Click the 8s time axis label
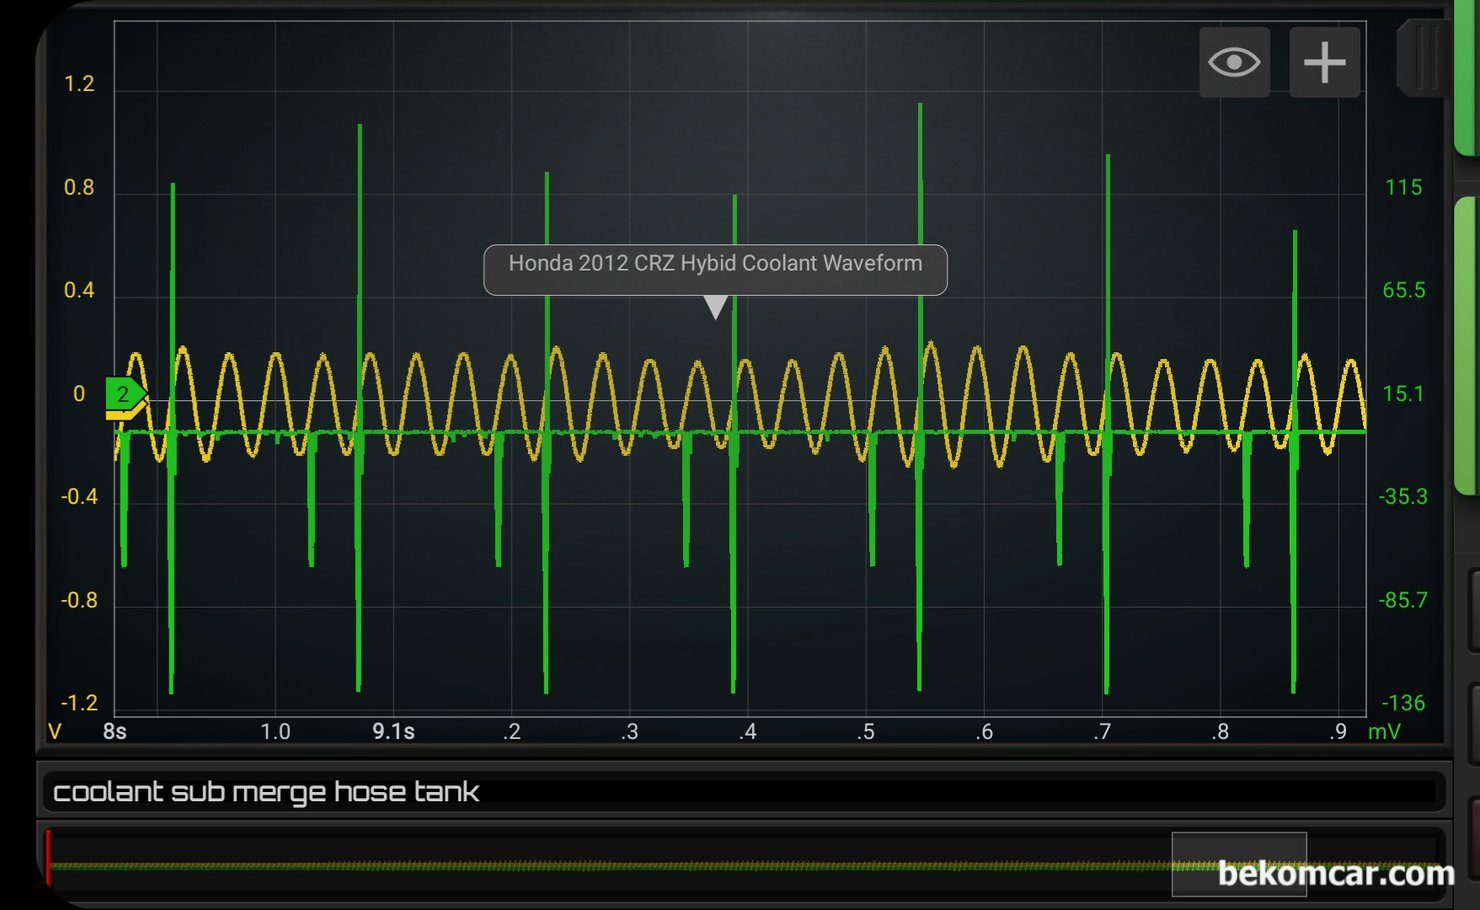 coord(115,732)
